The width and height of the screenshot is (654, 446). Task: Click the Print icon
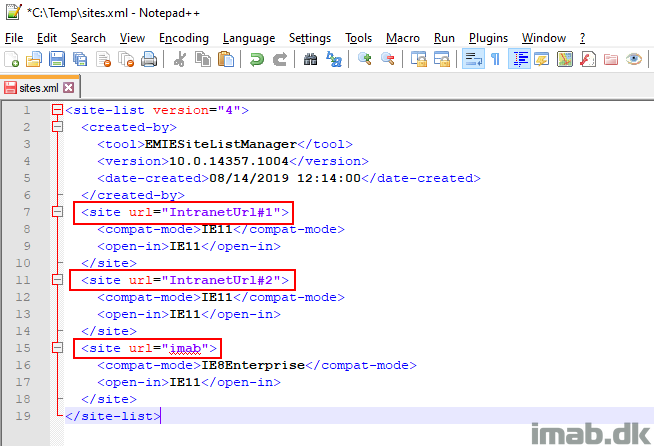pyautogui.click(x=148, y=59)
